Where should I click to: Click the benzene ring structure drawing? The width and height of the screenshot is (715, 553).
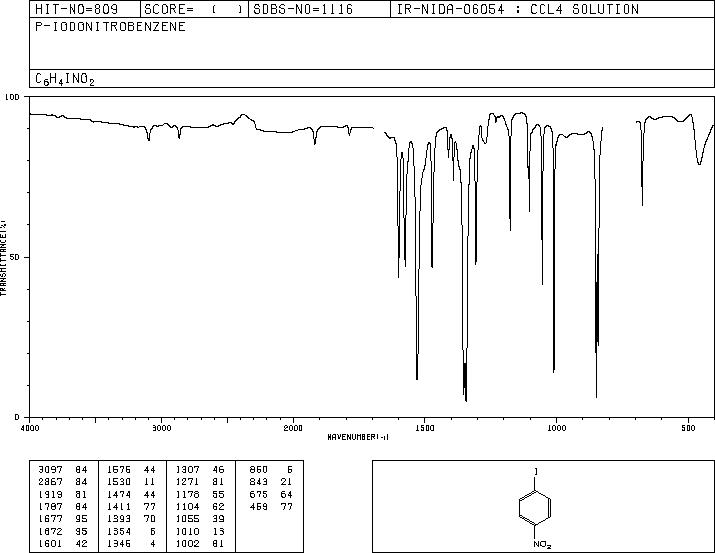(535, 507)
